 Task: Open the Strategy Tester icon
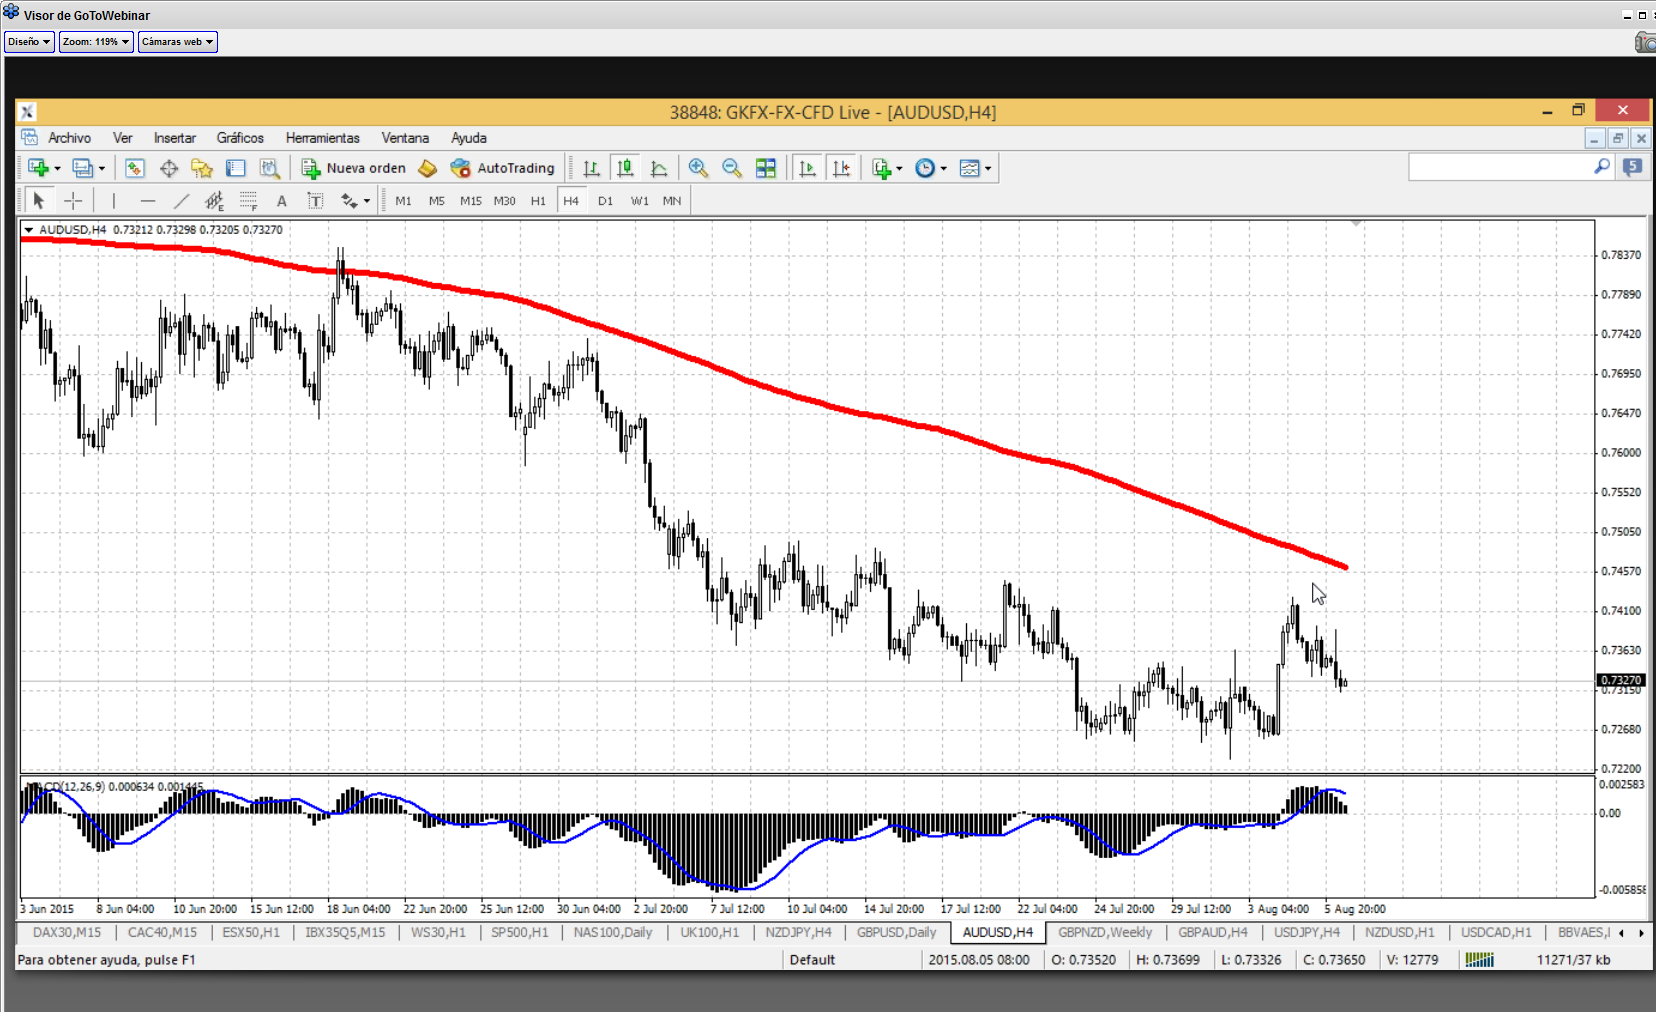click(270, 168)
